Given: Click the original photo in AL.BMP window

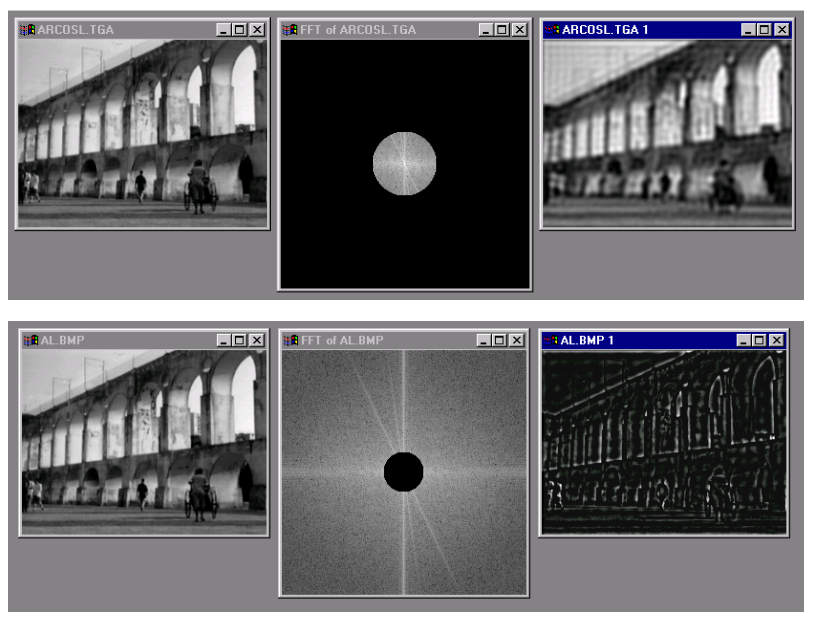Looking at the screenshot, I should pos(144,442).
